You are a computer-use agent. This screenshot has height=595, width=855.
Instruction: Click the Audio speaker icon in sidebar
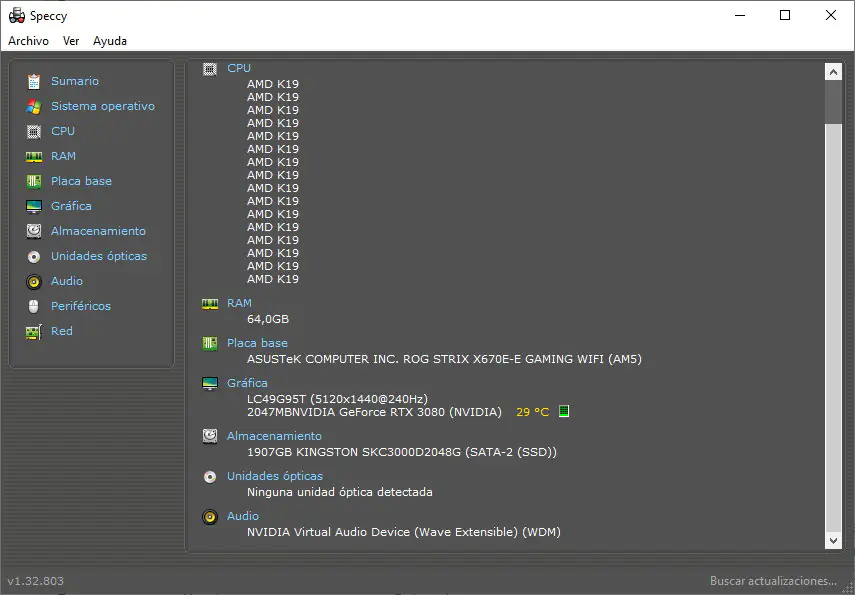34,281
